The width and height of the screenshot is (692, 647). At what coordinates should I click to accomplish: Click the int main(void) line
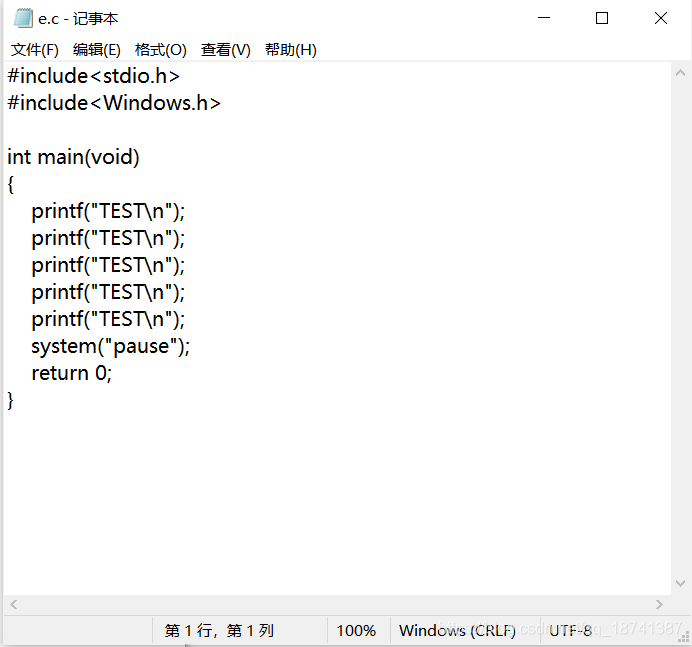pos(73,157)
